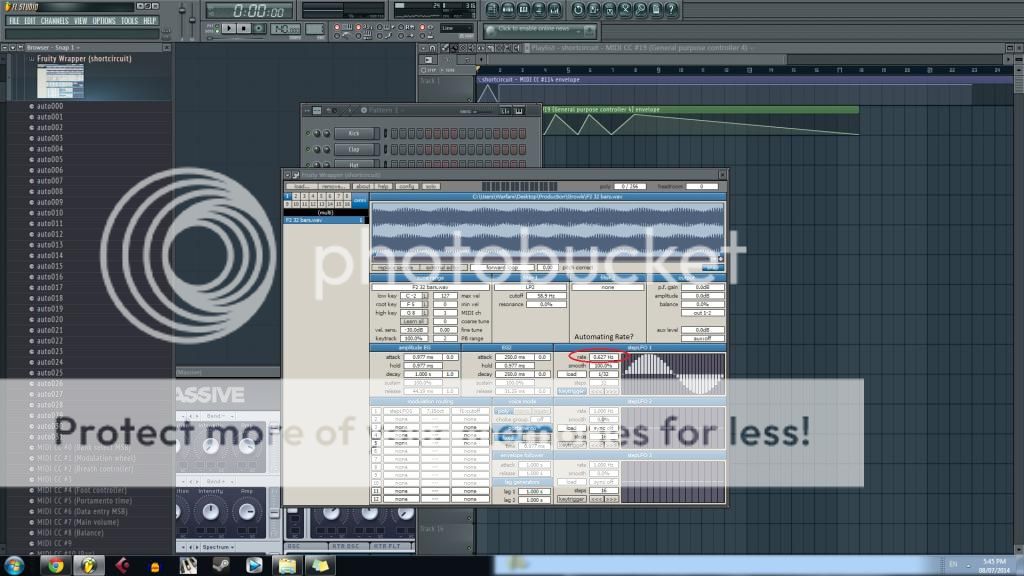Click the remove... button in shortcircuit
Viewport: 1024px width, 576px height.
pyautogui.click(x=334, y=187)
